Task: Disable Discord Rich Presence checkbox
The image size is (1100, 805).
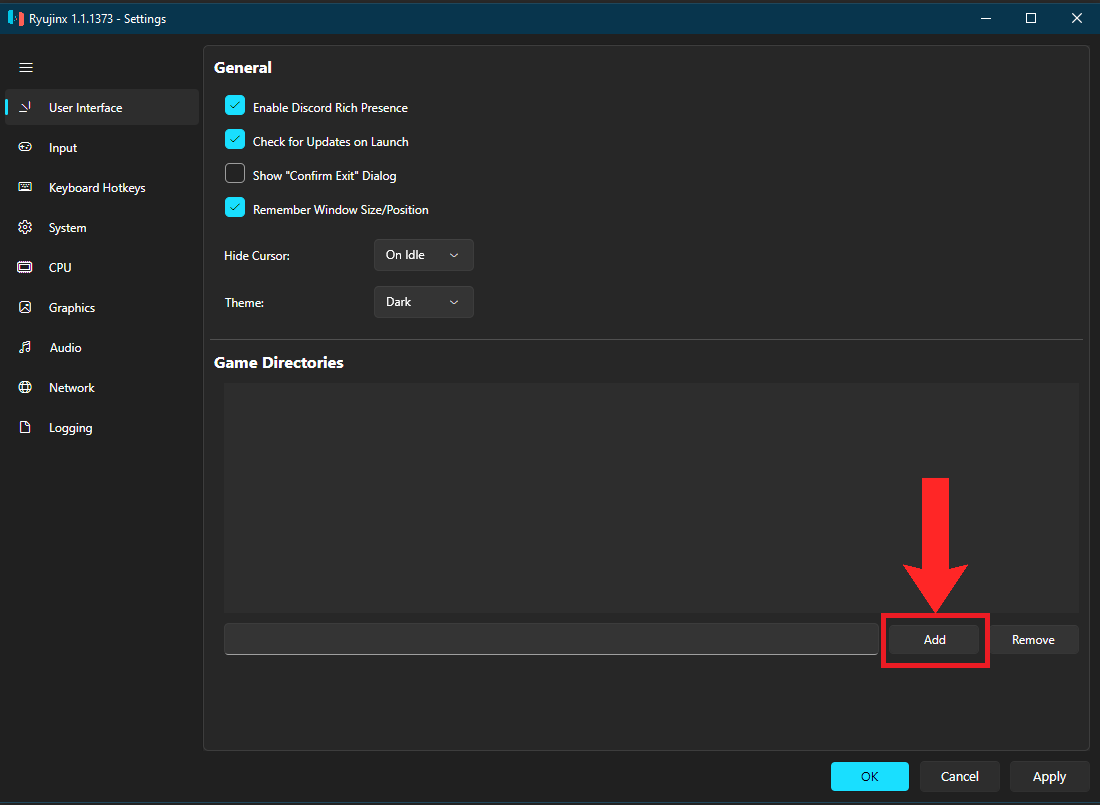Action: [235, 105]
